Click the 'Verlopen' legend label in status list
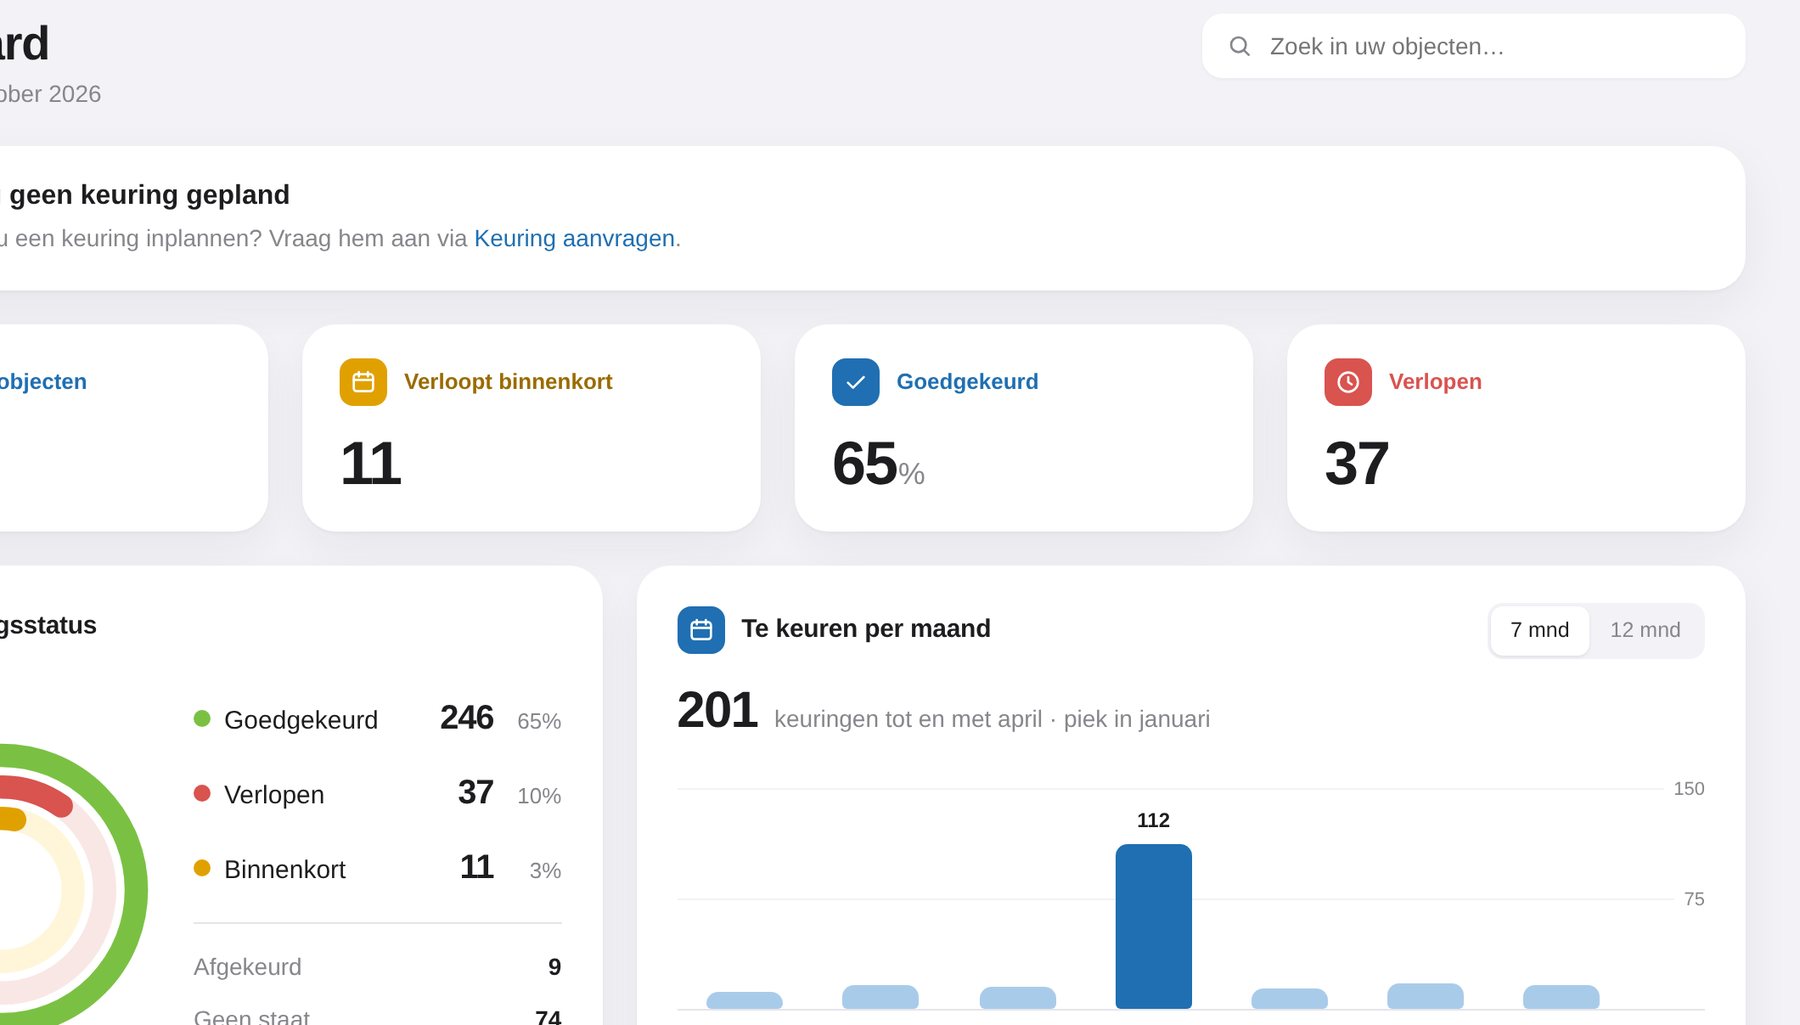 (x=274, y=795)
